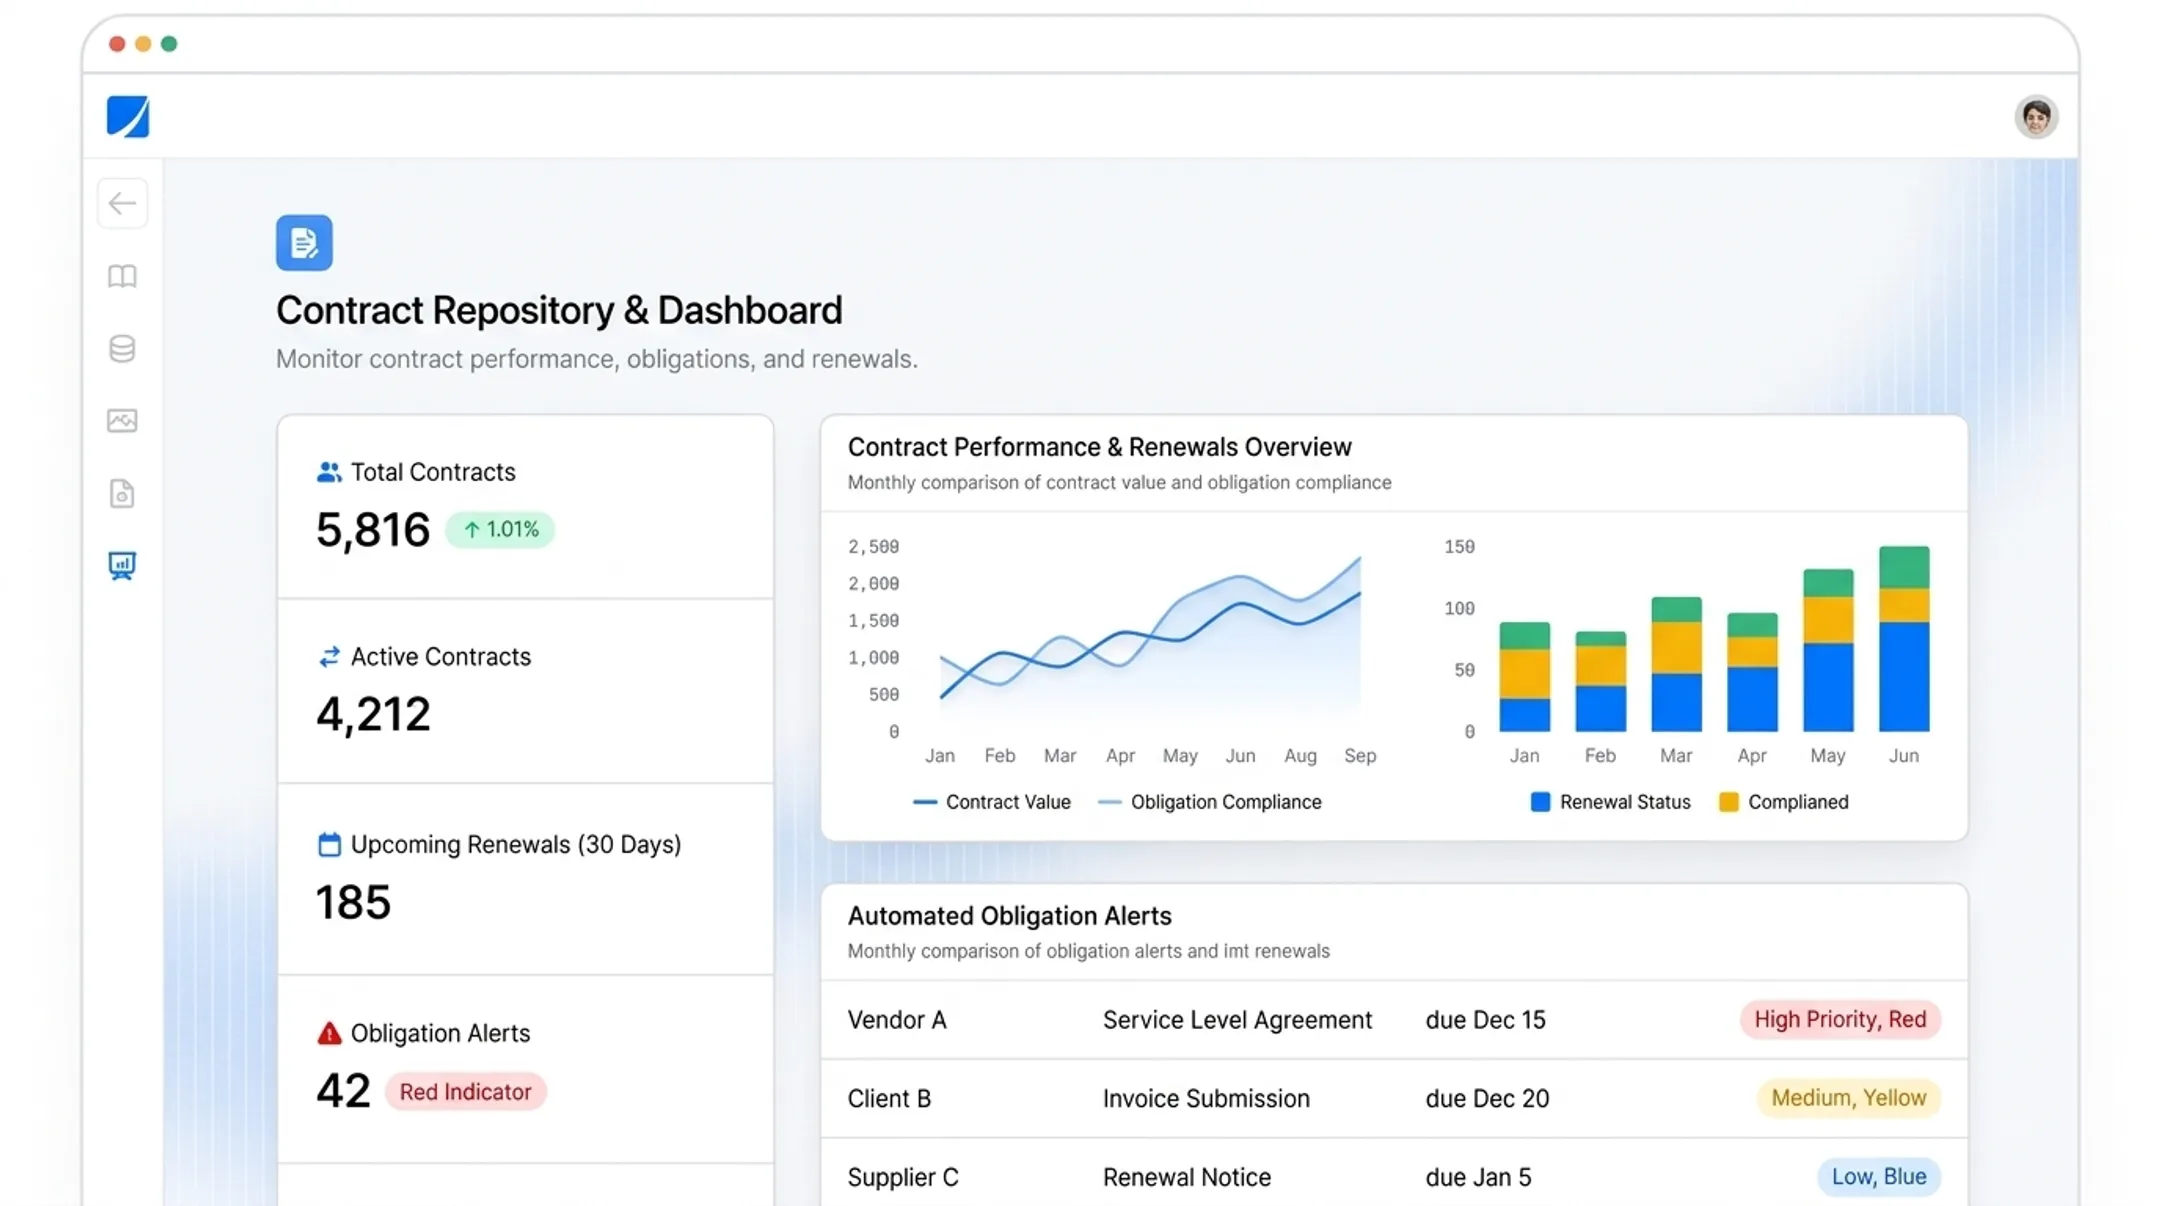
Task: Click the blue contract document page icon
Action: (x=304, y=243)
